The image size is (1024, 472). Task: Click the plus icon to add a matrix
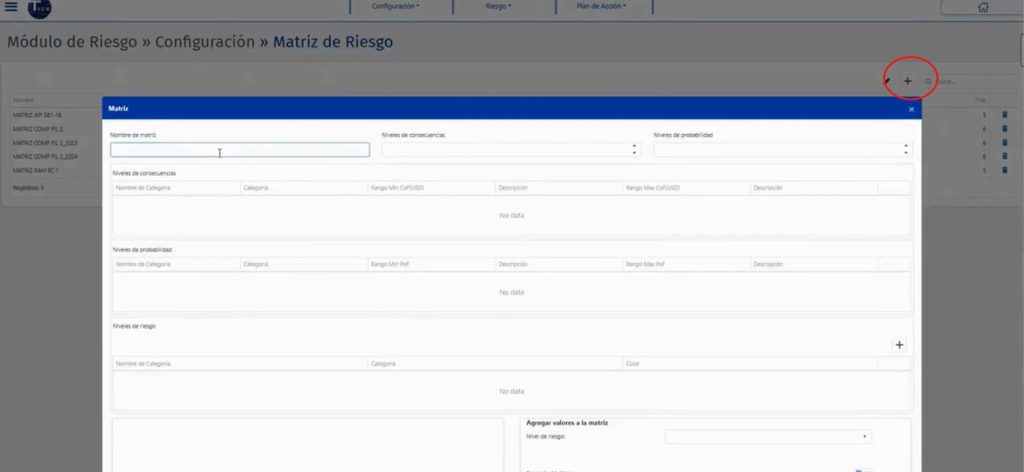click(x=908, y=81)
